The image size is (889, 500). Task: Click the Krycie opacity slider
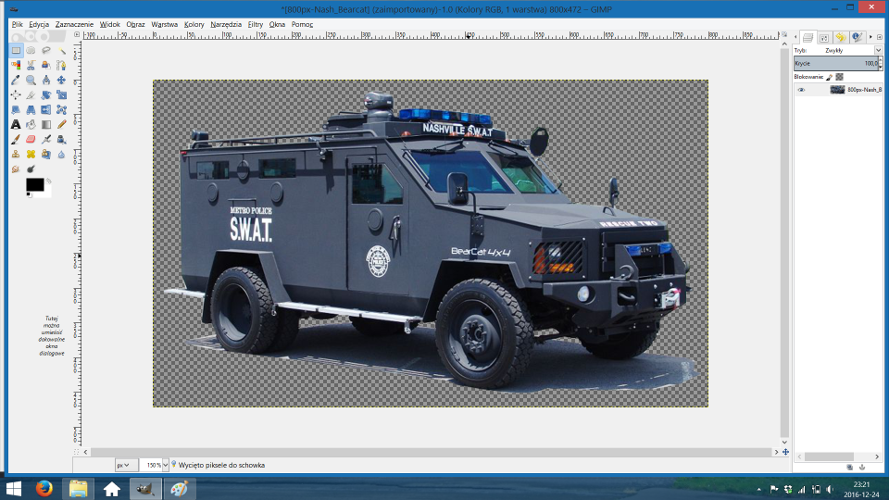[x=835, y=63]
